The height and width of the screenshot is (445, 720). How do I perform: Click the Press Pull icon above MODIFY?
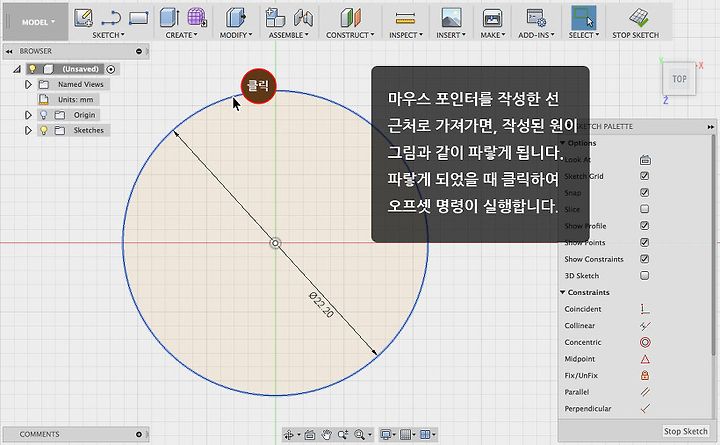(236, 18)
